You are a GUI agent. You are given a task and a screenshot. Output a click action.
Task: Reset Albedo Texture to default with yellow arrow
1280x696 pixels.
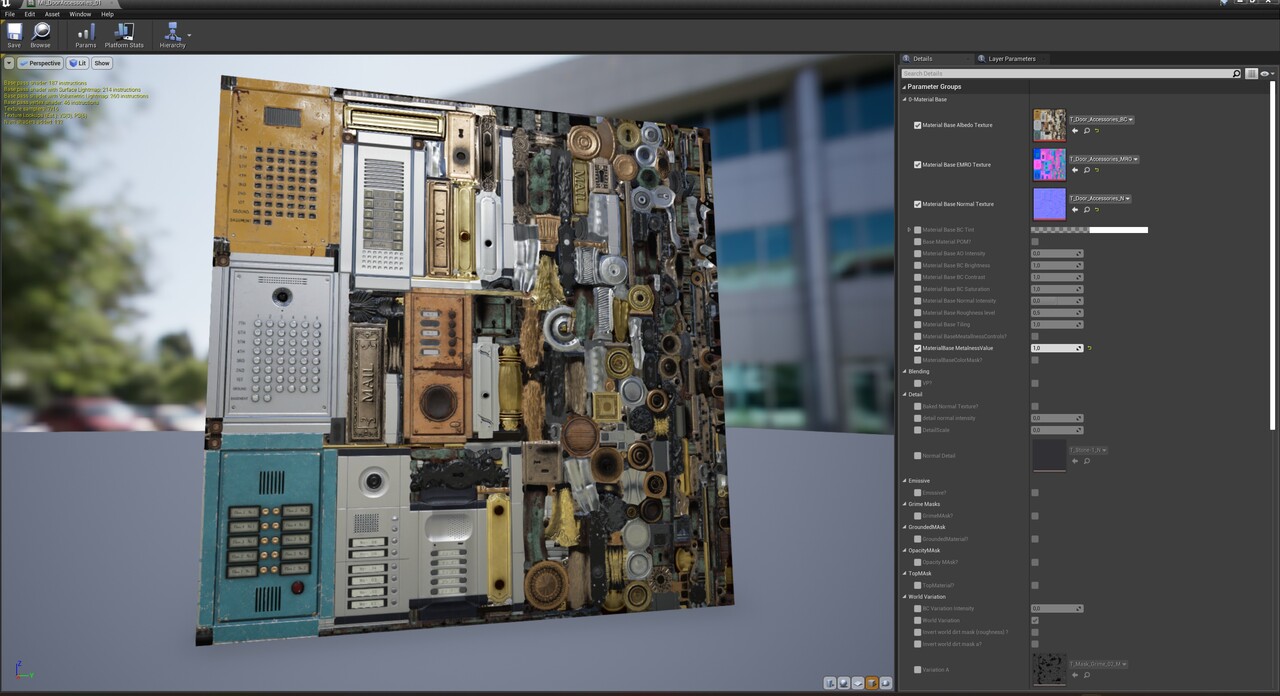pyautogui.click(x=1097, y=131)
